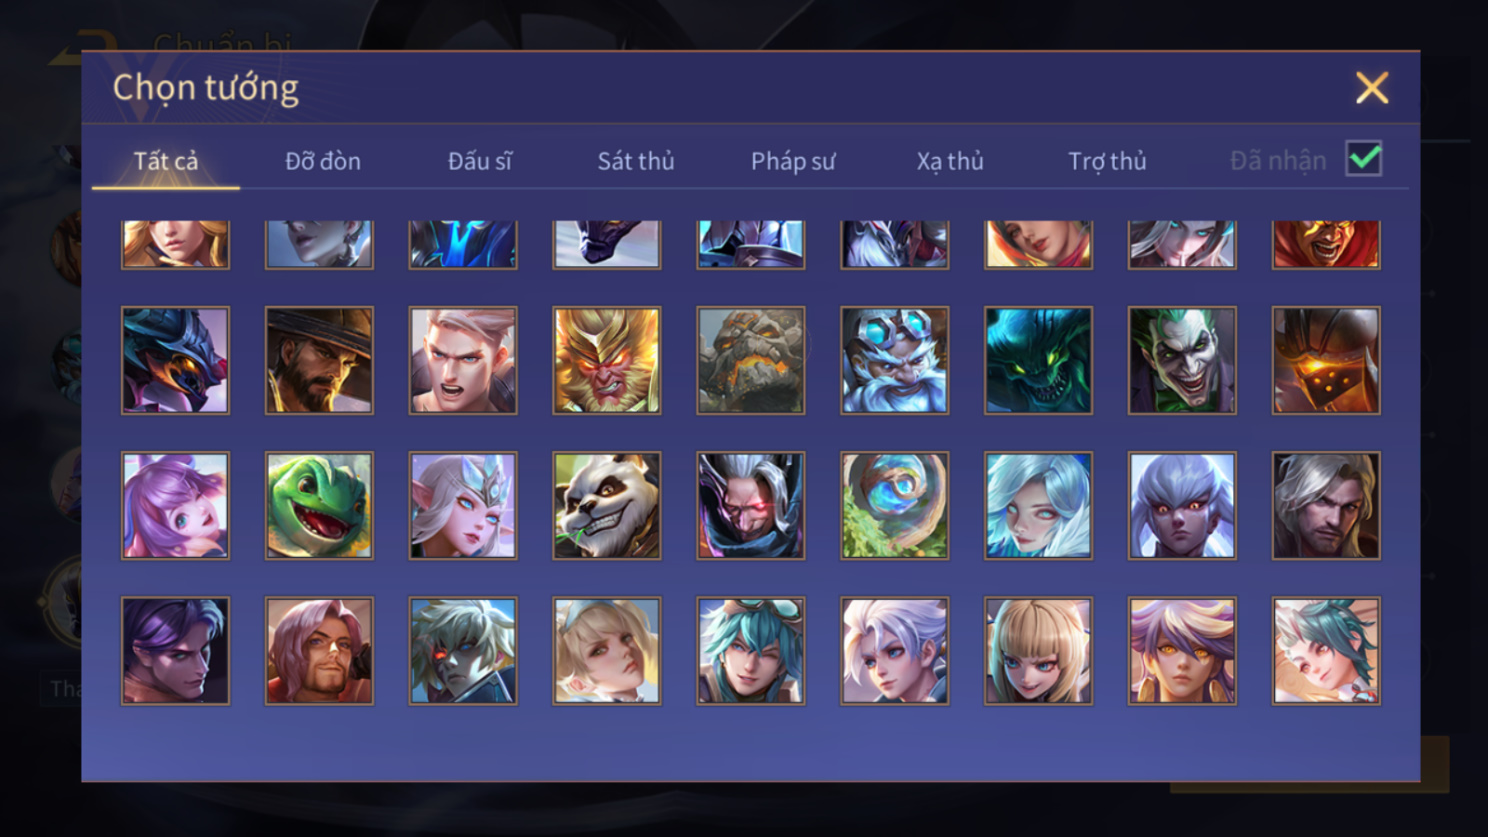This screenshot has width=1488, height=837.
Task: Select the purple-haired bunny girl hero
Action: pos(175,505)
